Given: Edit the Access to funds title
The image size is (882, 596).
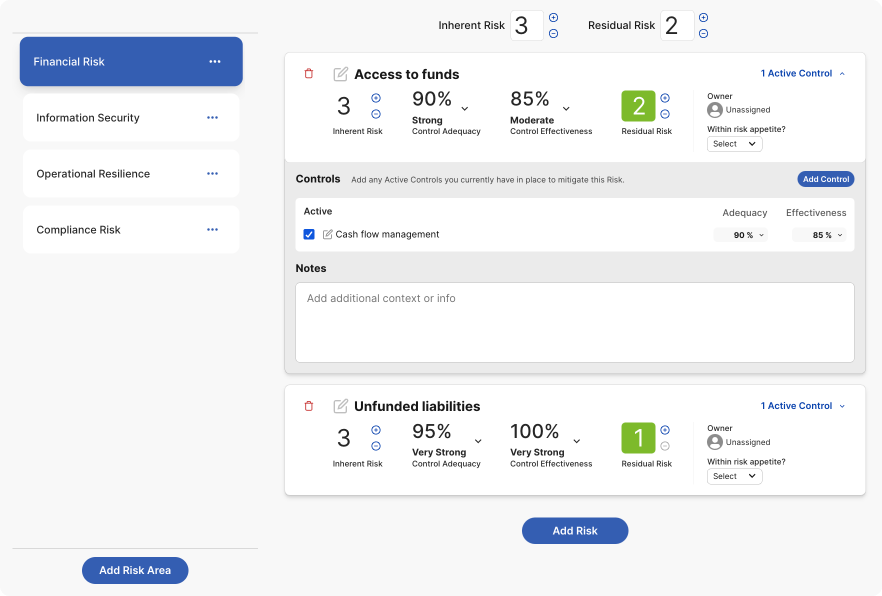Looking at the screenshot, I should coord(341,74).
